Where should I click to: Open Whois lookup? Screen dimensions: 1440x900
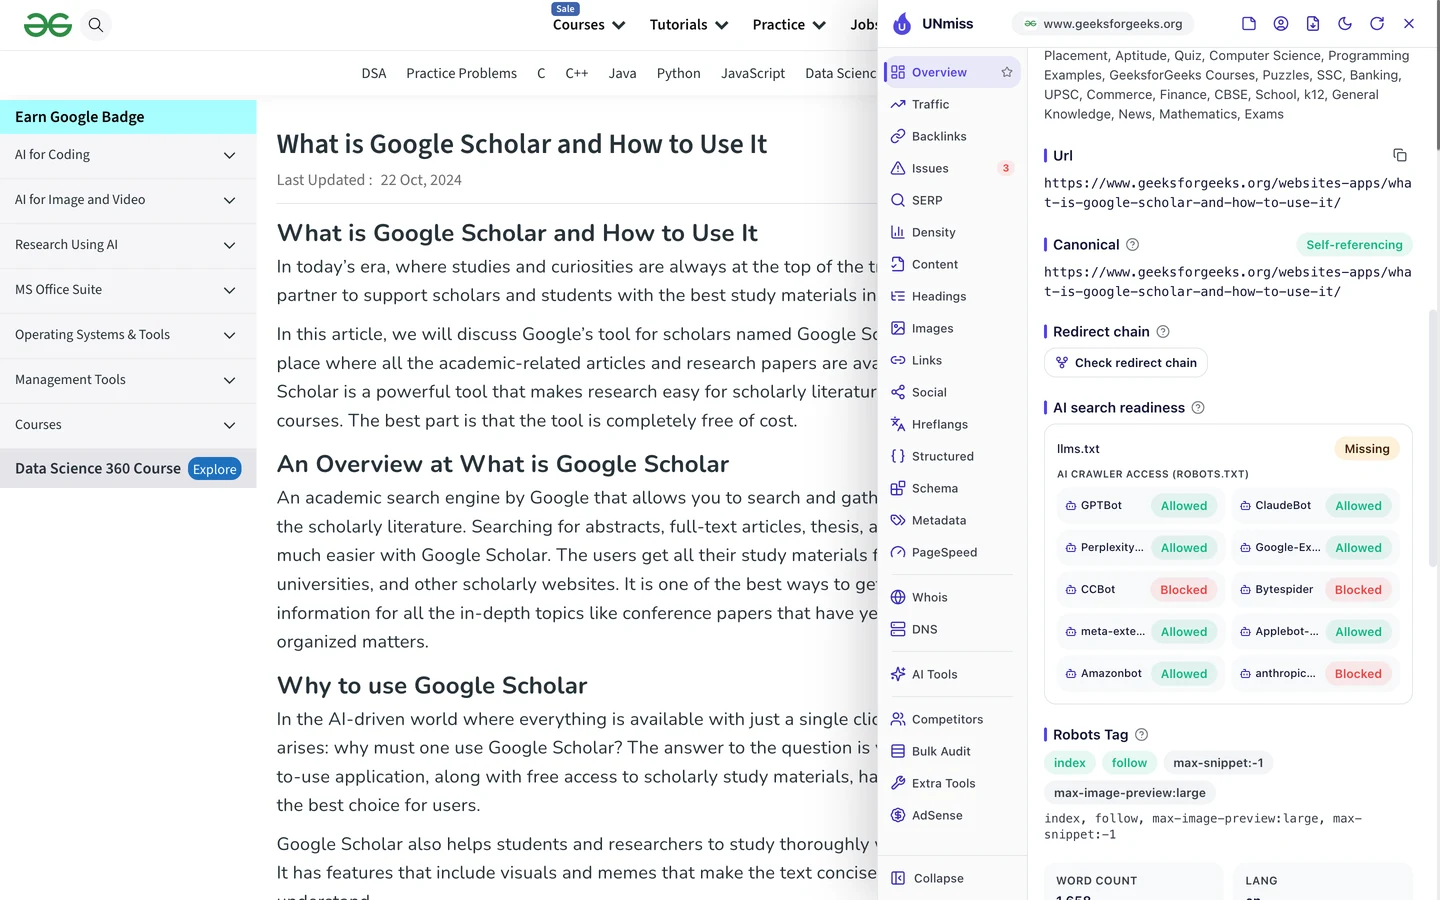click(x=952, y=597)
